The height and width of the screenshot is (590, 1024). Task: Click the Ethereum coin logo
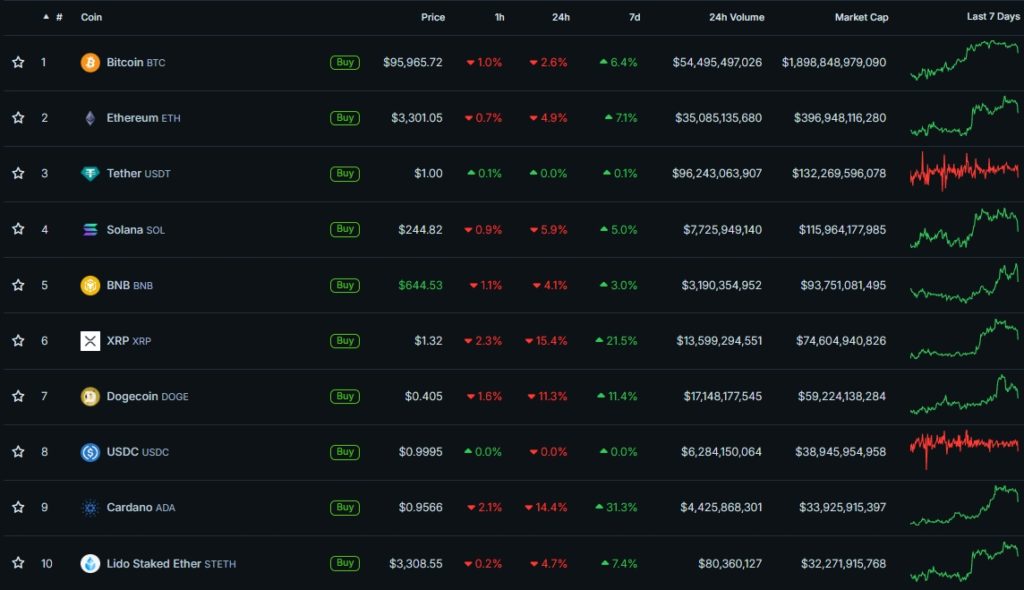[x=90, y=118]
